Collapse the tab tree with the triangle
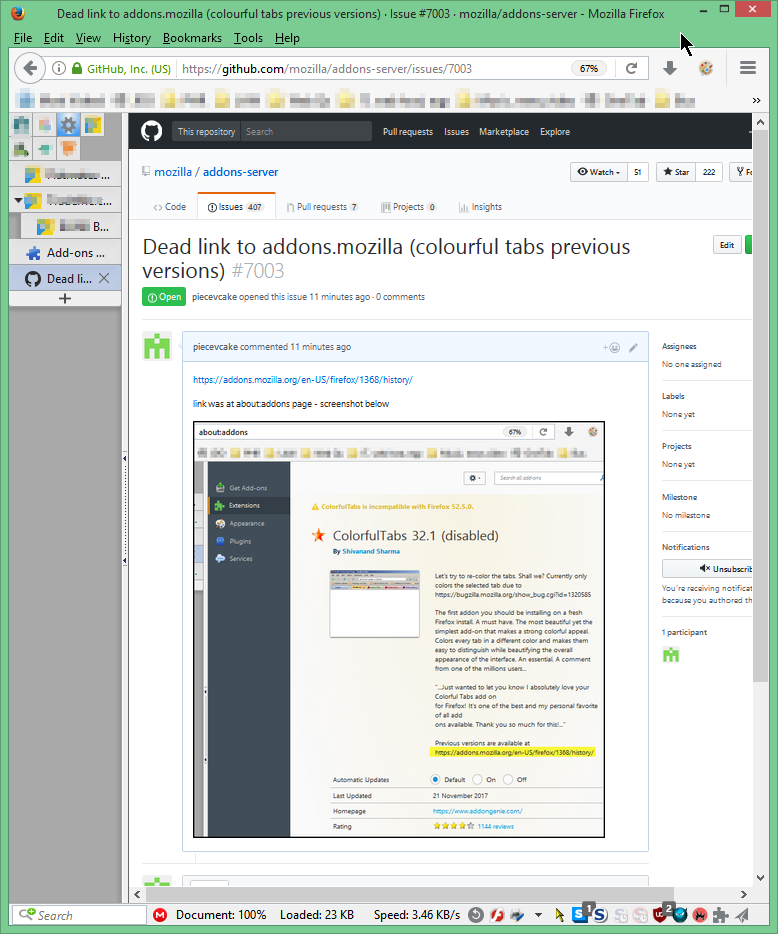The width and height of the screenshot is (778, 934). pyautogui.click(x=18, y=200)
